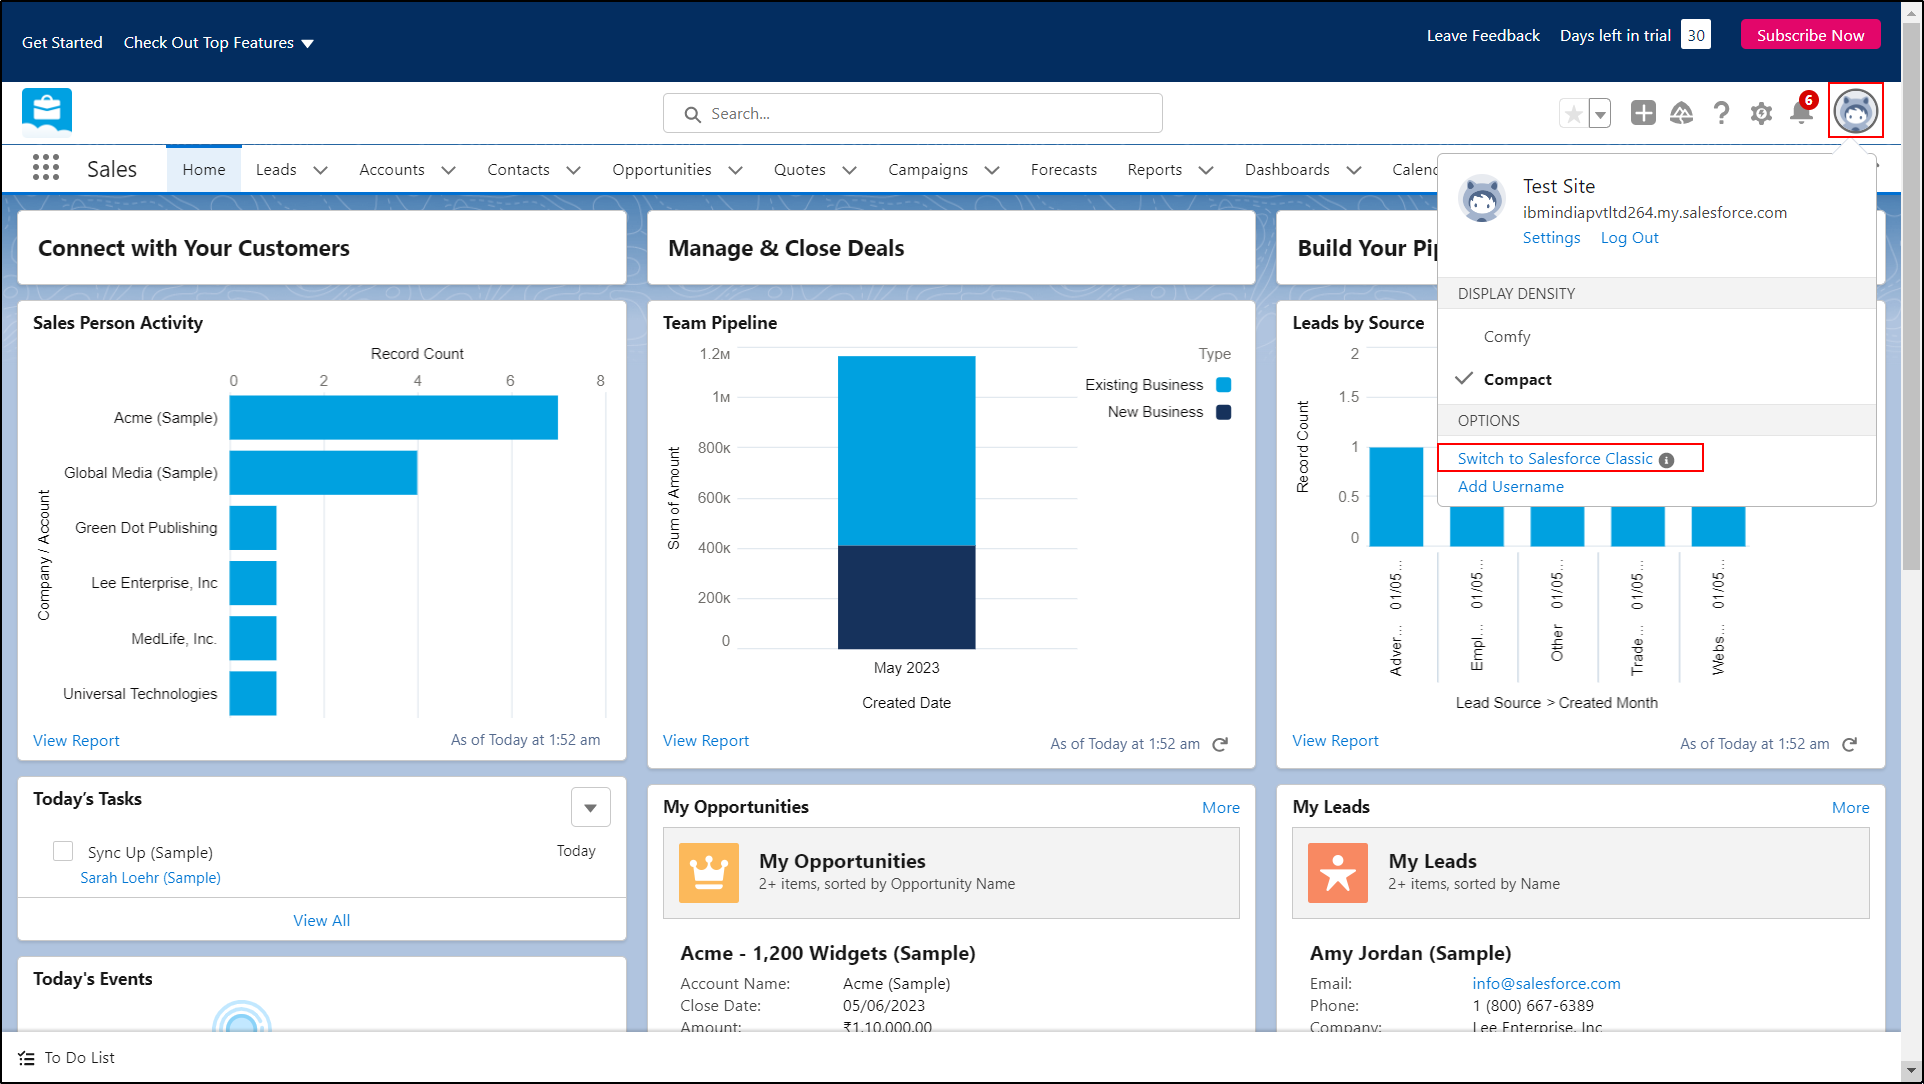Click the My Opportunities crown icon
Viewport: 1924px width, 1084px height.
pos(709,873)
